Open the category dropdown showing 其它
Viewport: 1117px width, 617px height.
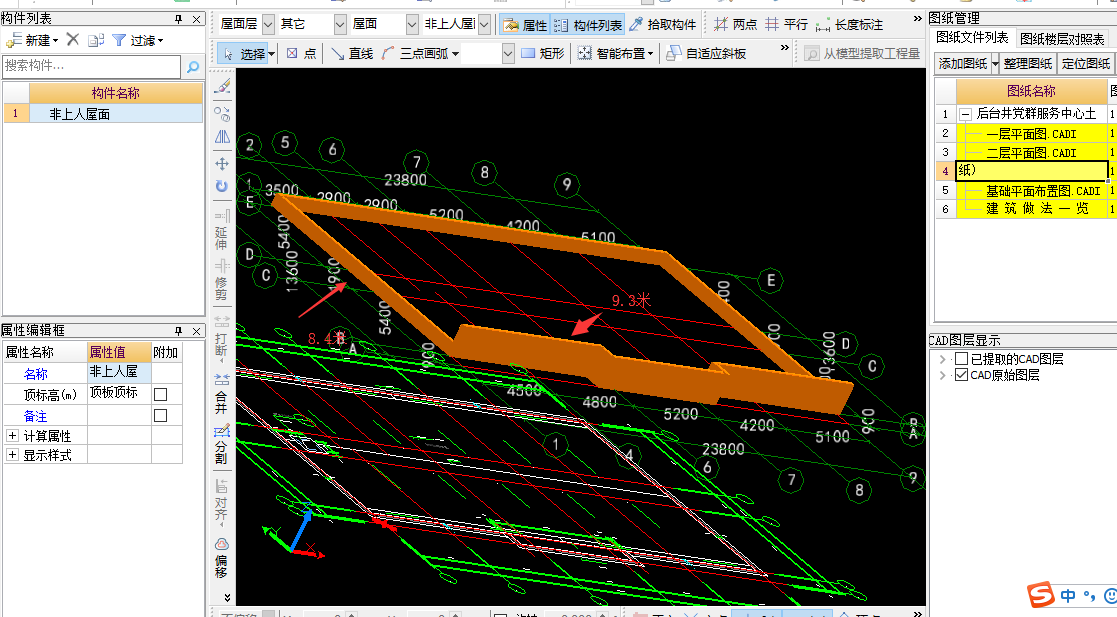[340, 25]
